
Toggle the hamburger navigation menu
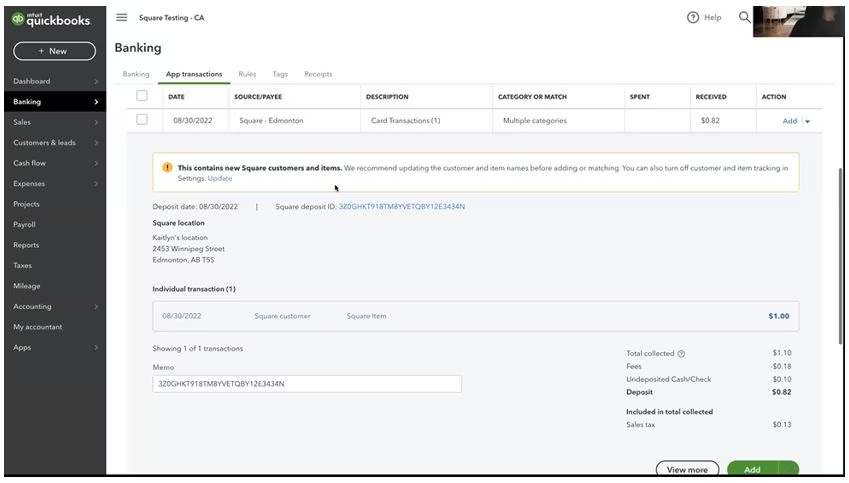[x=122, y=17]
